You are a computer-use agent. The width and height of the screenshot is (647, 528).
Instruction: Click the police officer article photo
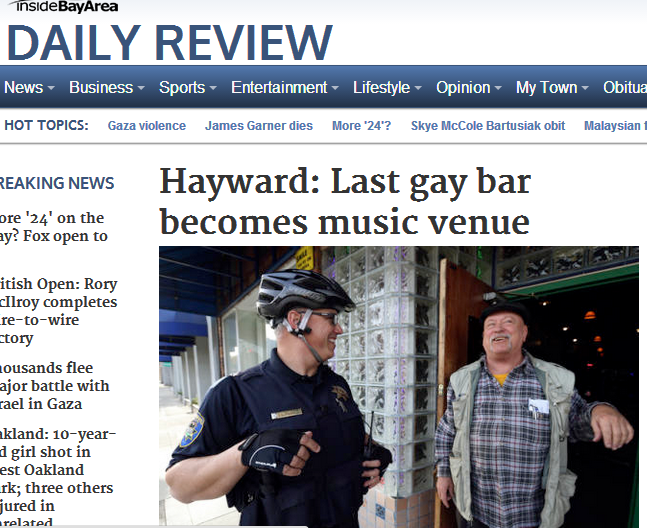pos(399,387)
